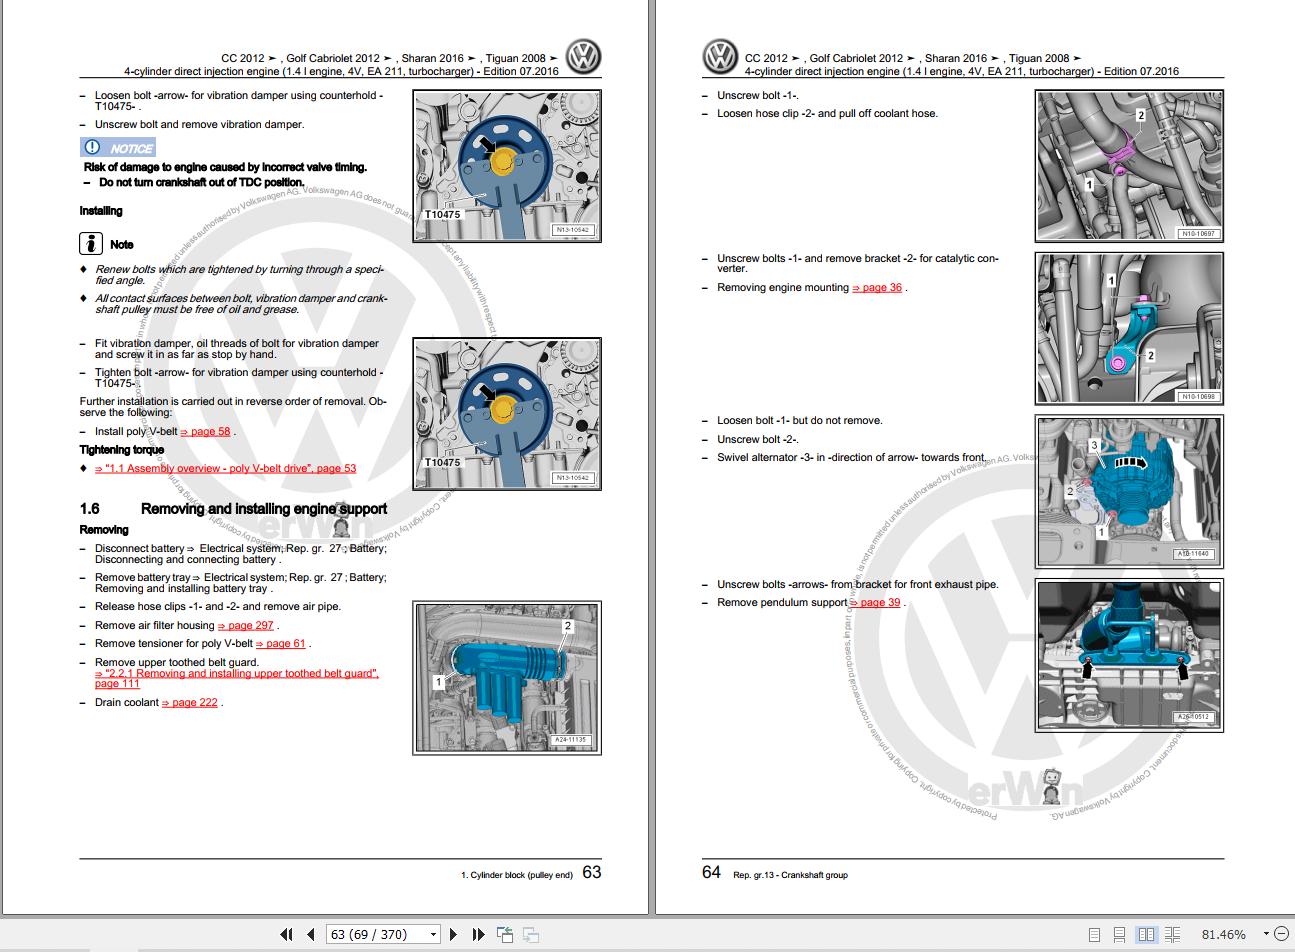The image size is (1295, 952).
Task: Click the exhaust pipe bracket illustration
Action: click(1129, 655)
